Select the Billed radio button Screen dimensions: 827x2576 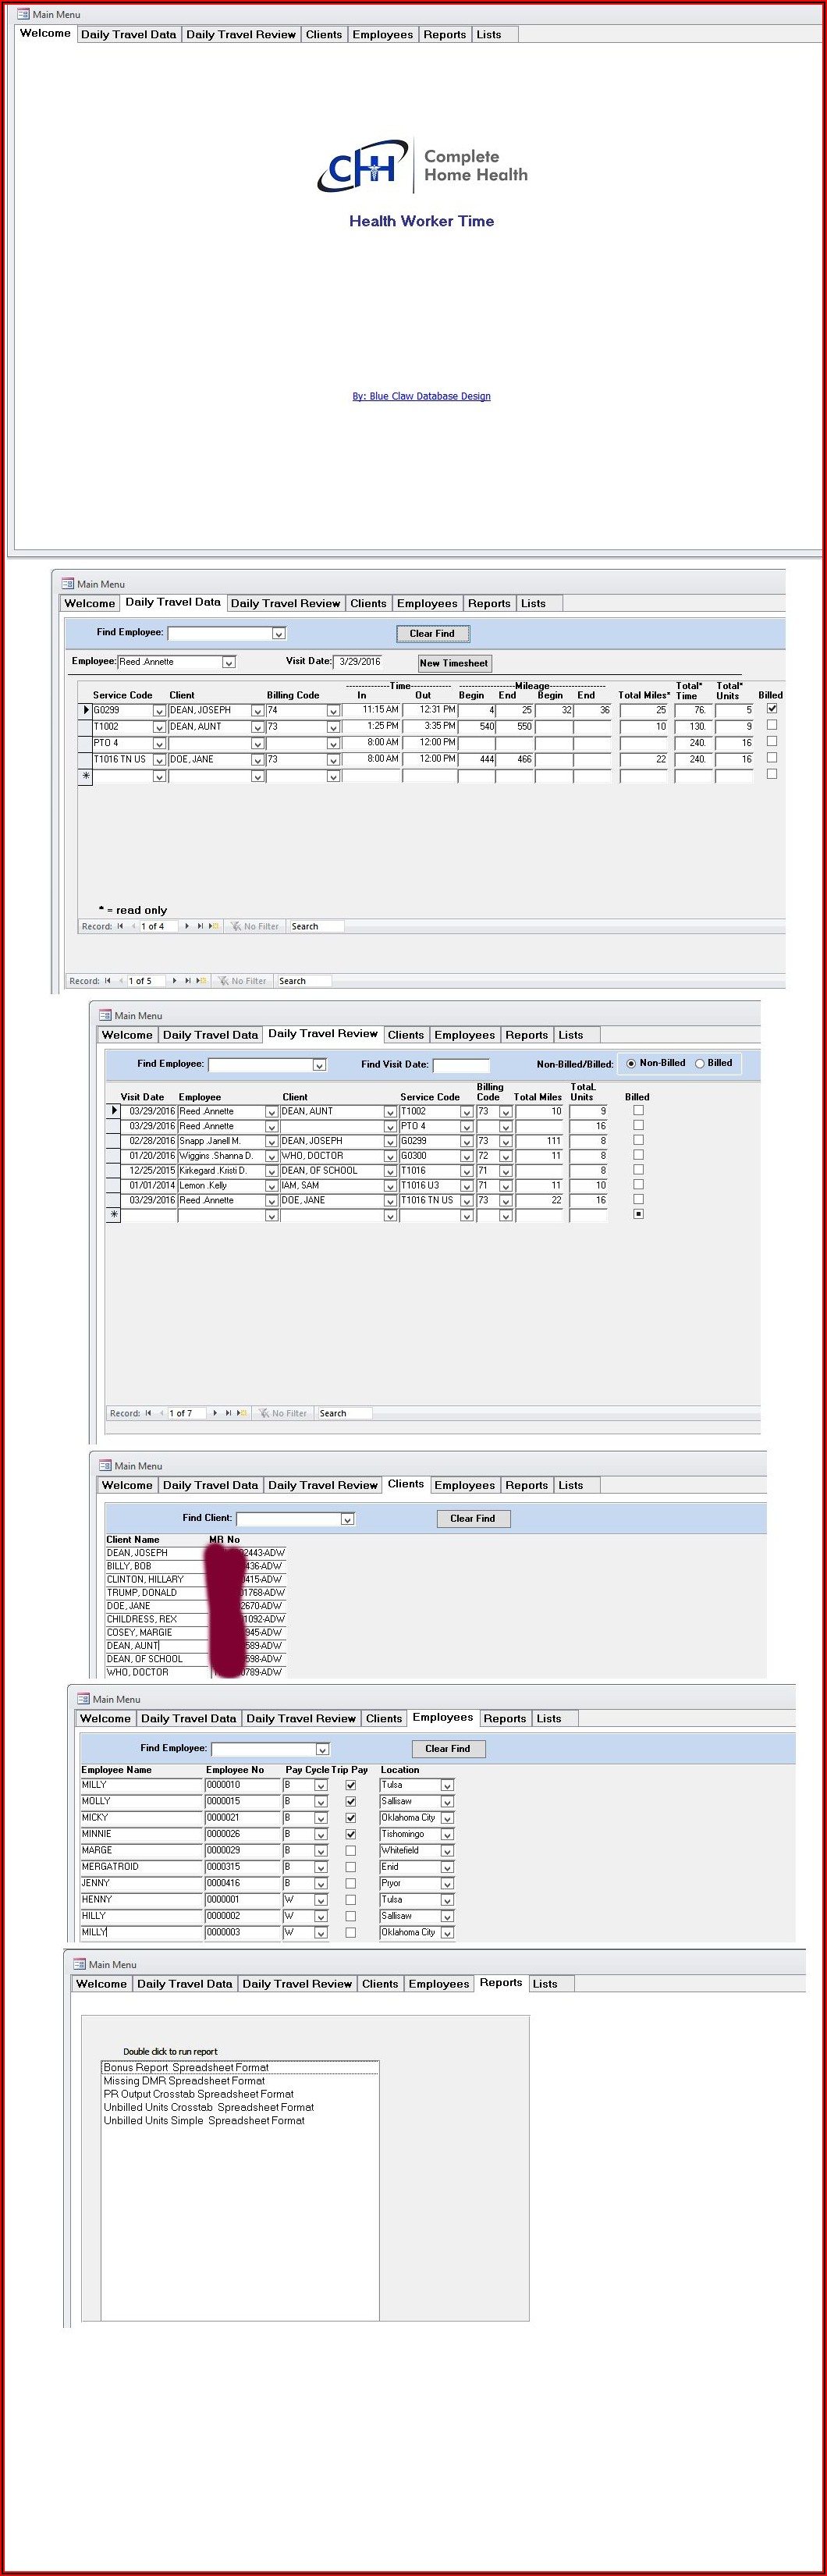click(x=700, y=1063)
